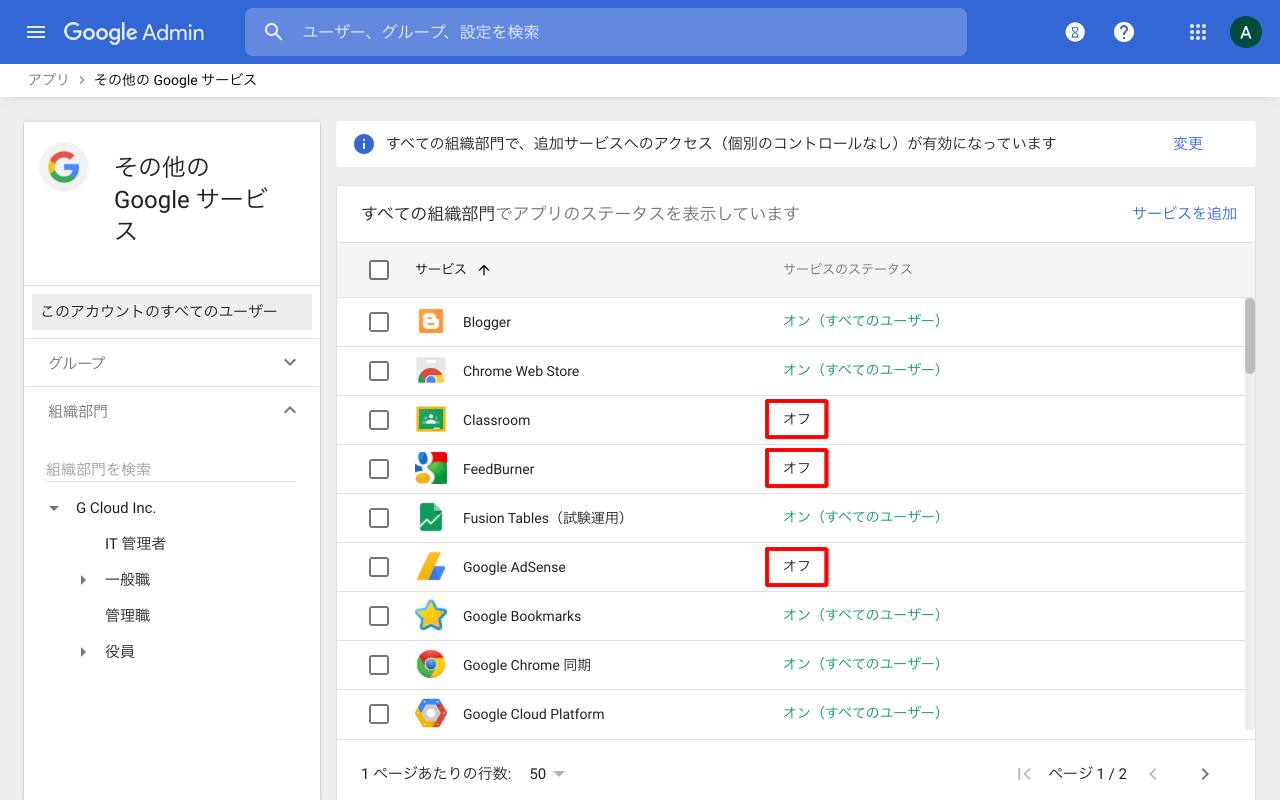This screenshot has width=1280, height=800.
Task: Check the Google AdSense checkbox
Action: tap(379, 567)
